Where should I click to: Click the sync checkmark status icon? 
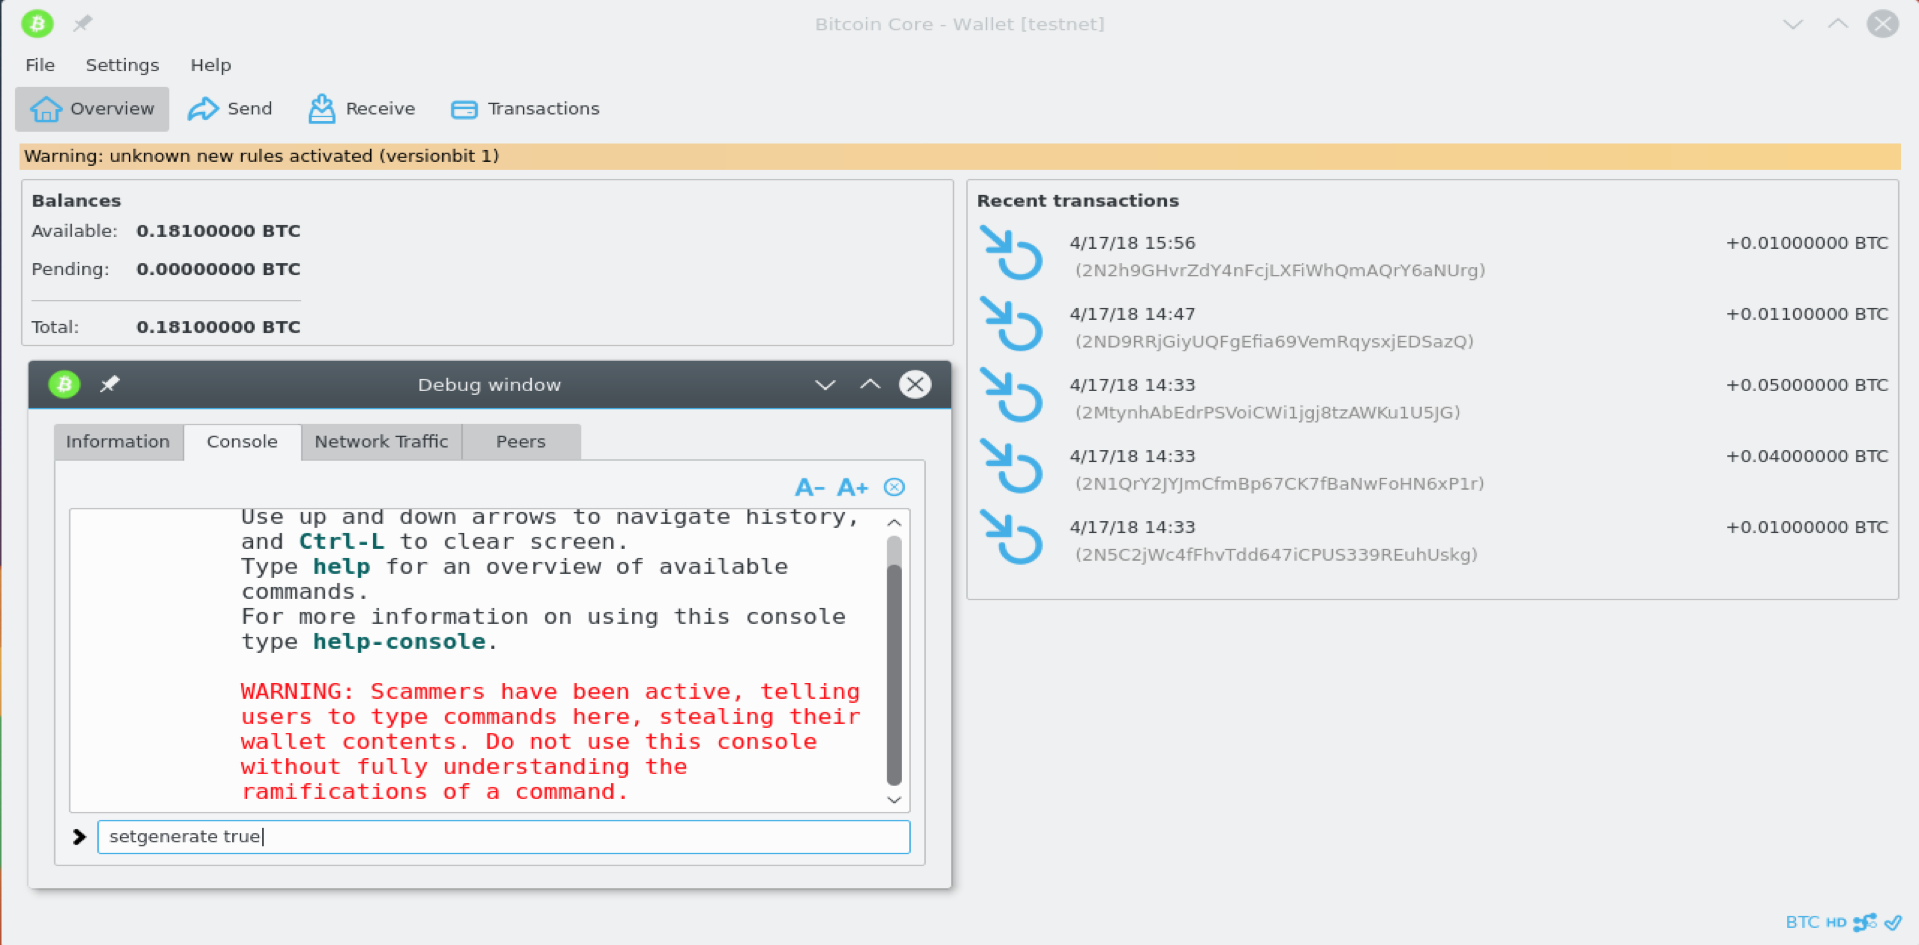click(x=1893, y=922)
